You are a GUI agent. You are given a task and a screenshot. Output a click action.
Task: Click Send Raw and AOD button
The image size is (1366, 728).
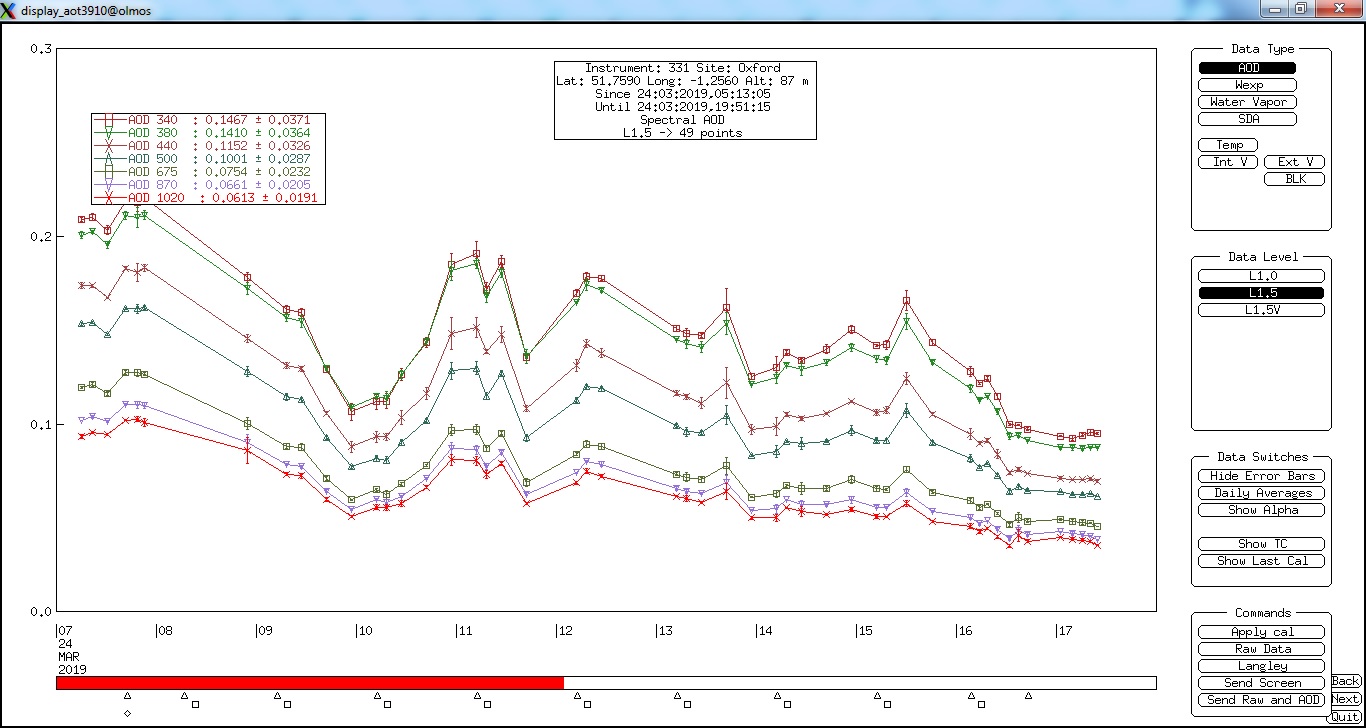pyautogui.click(x=1261, y=700)
